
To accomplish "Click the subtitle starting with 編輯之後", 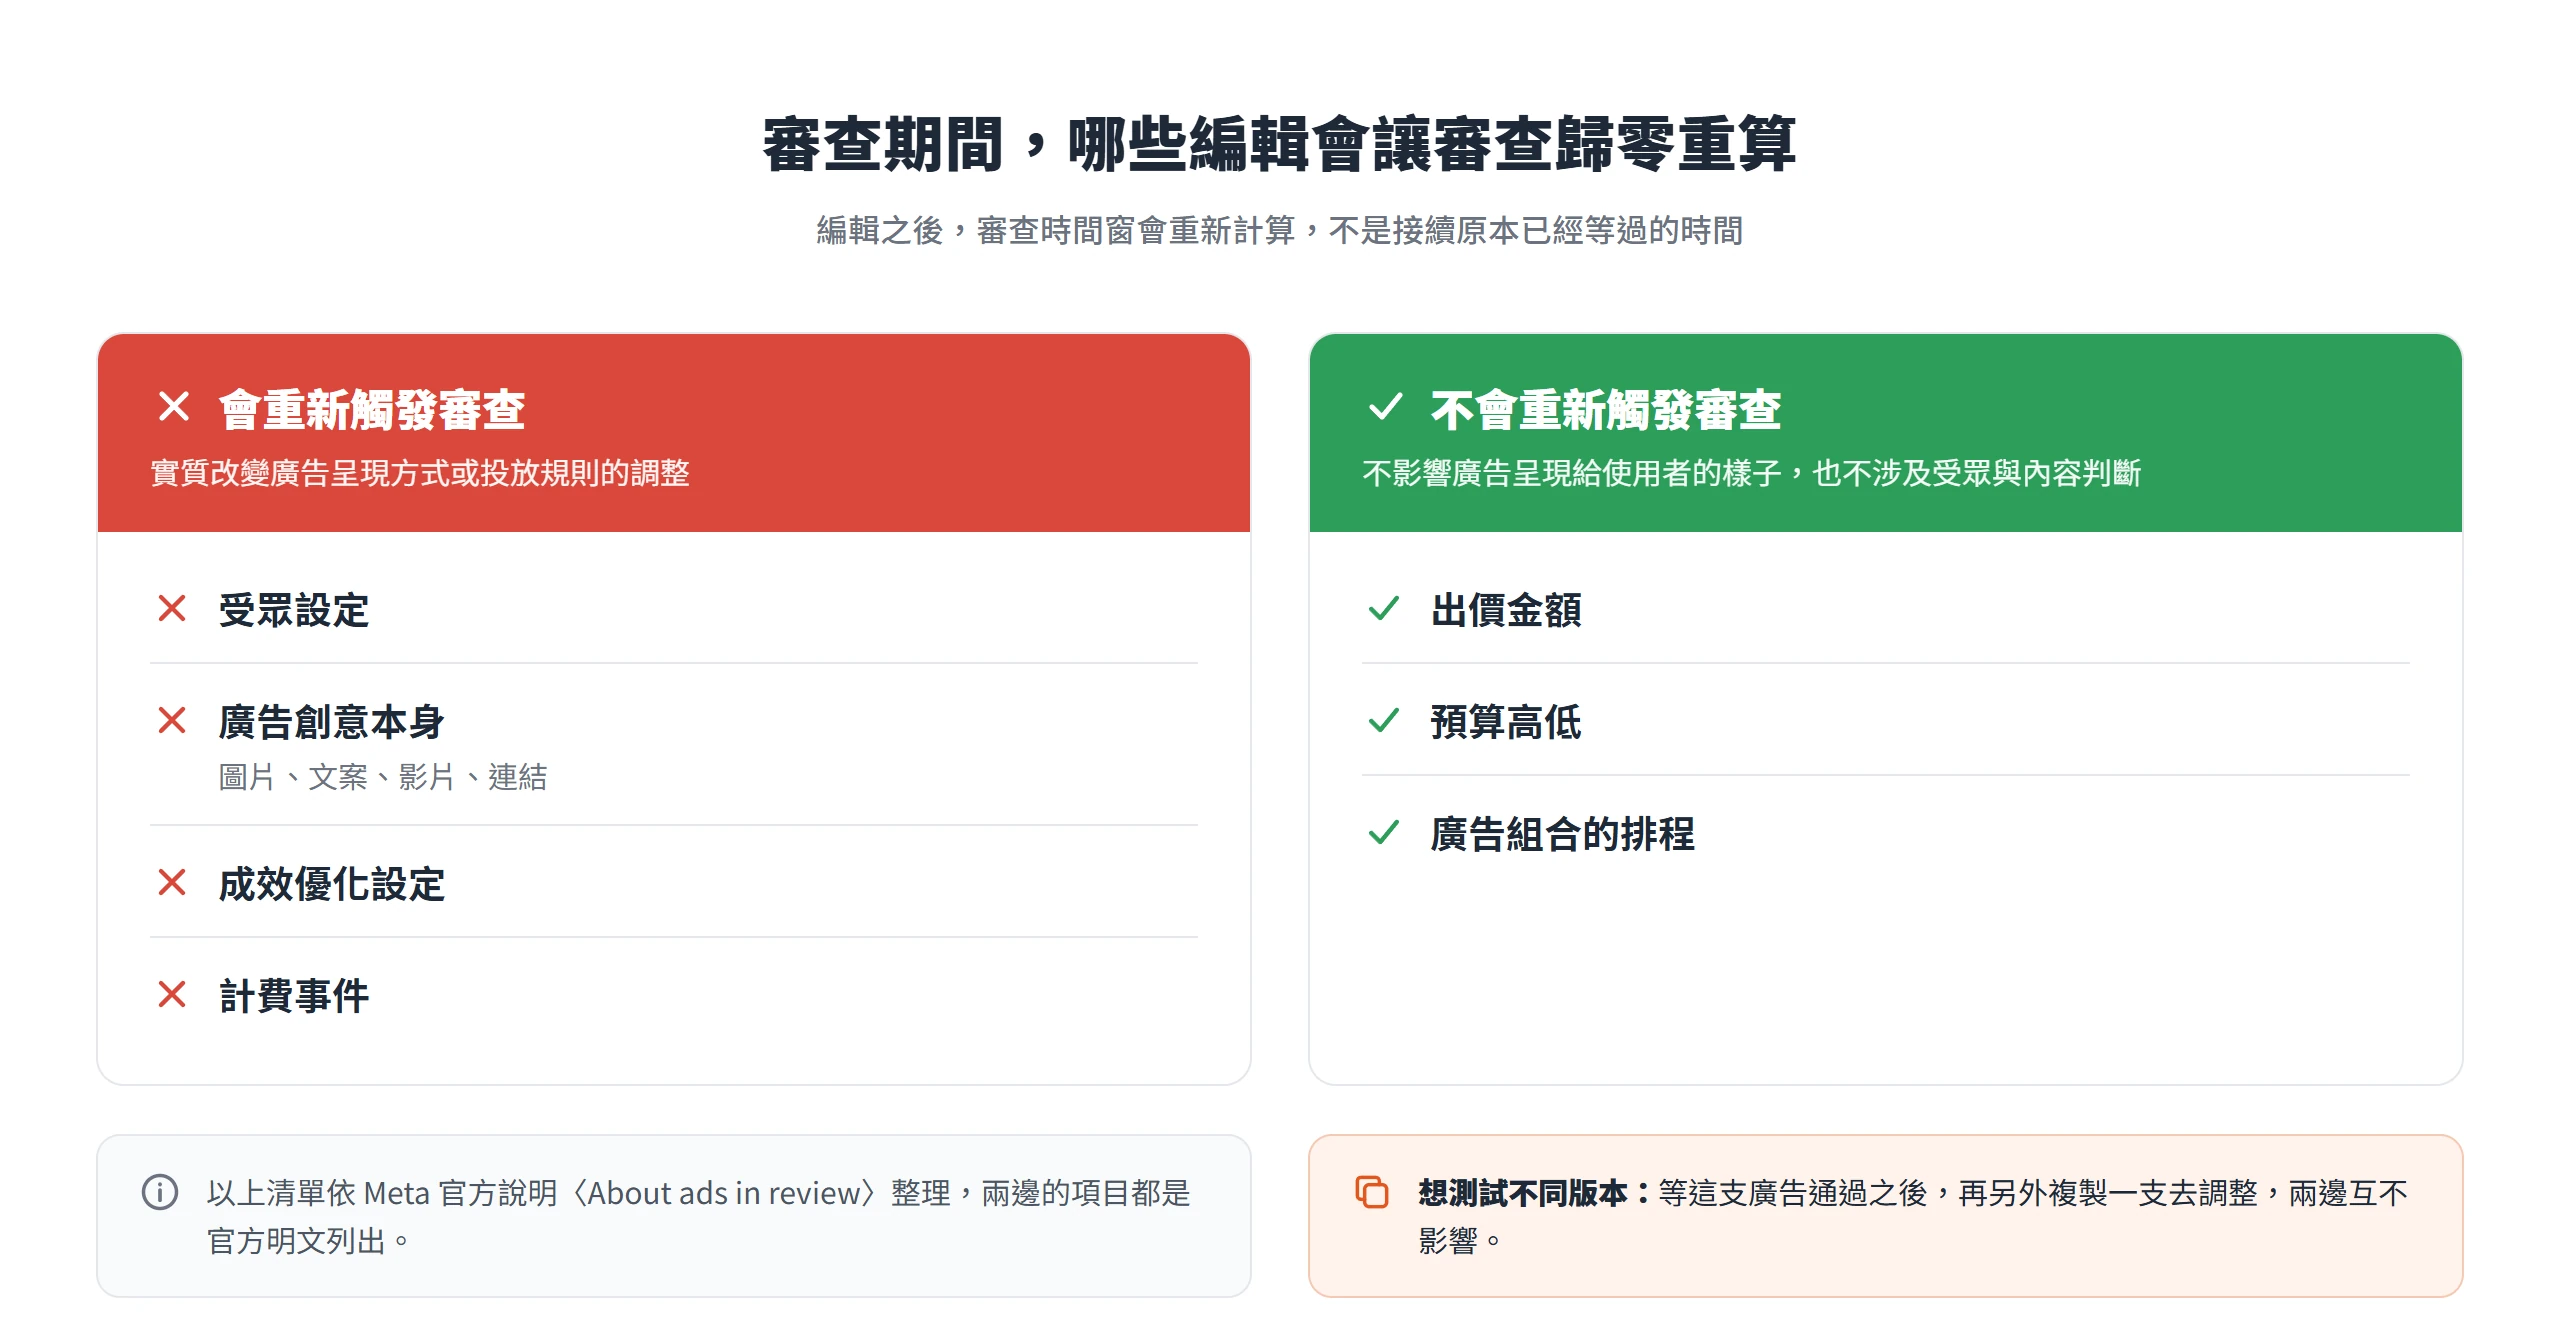I will (1279, 231).
